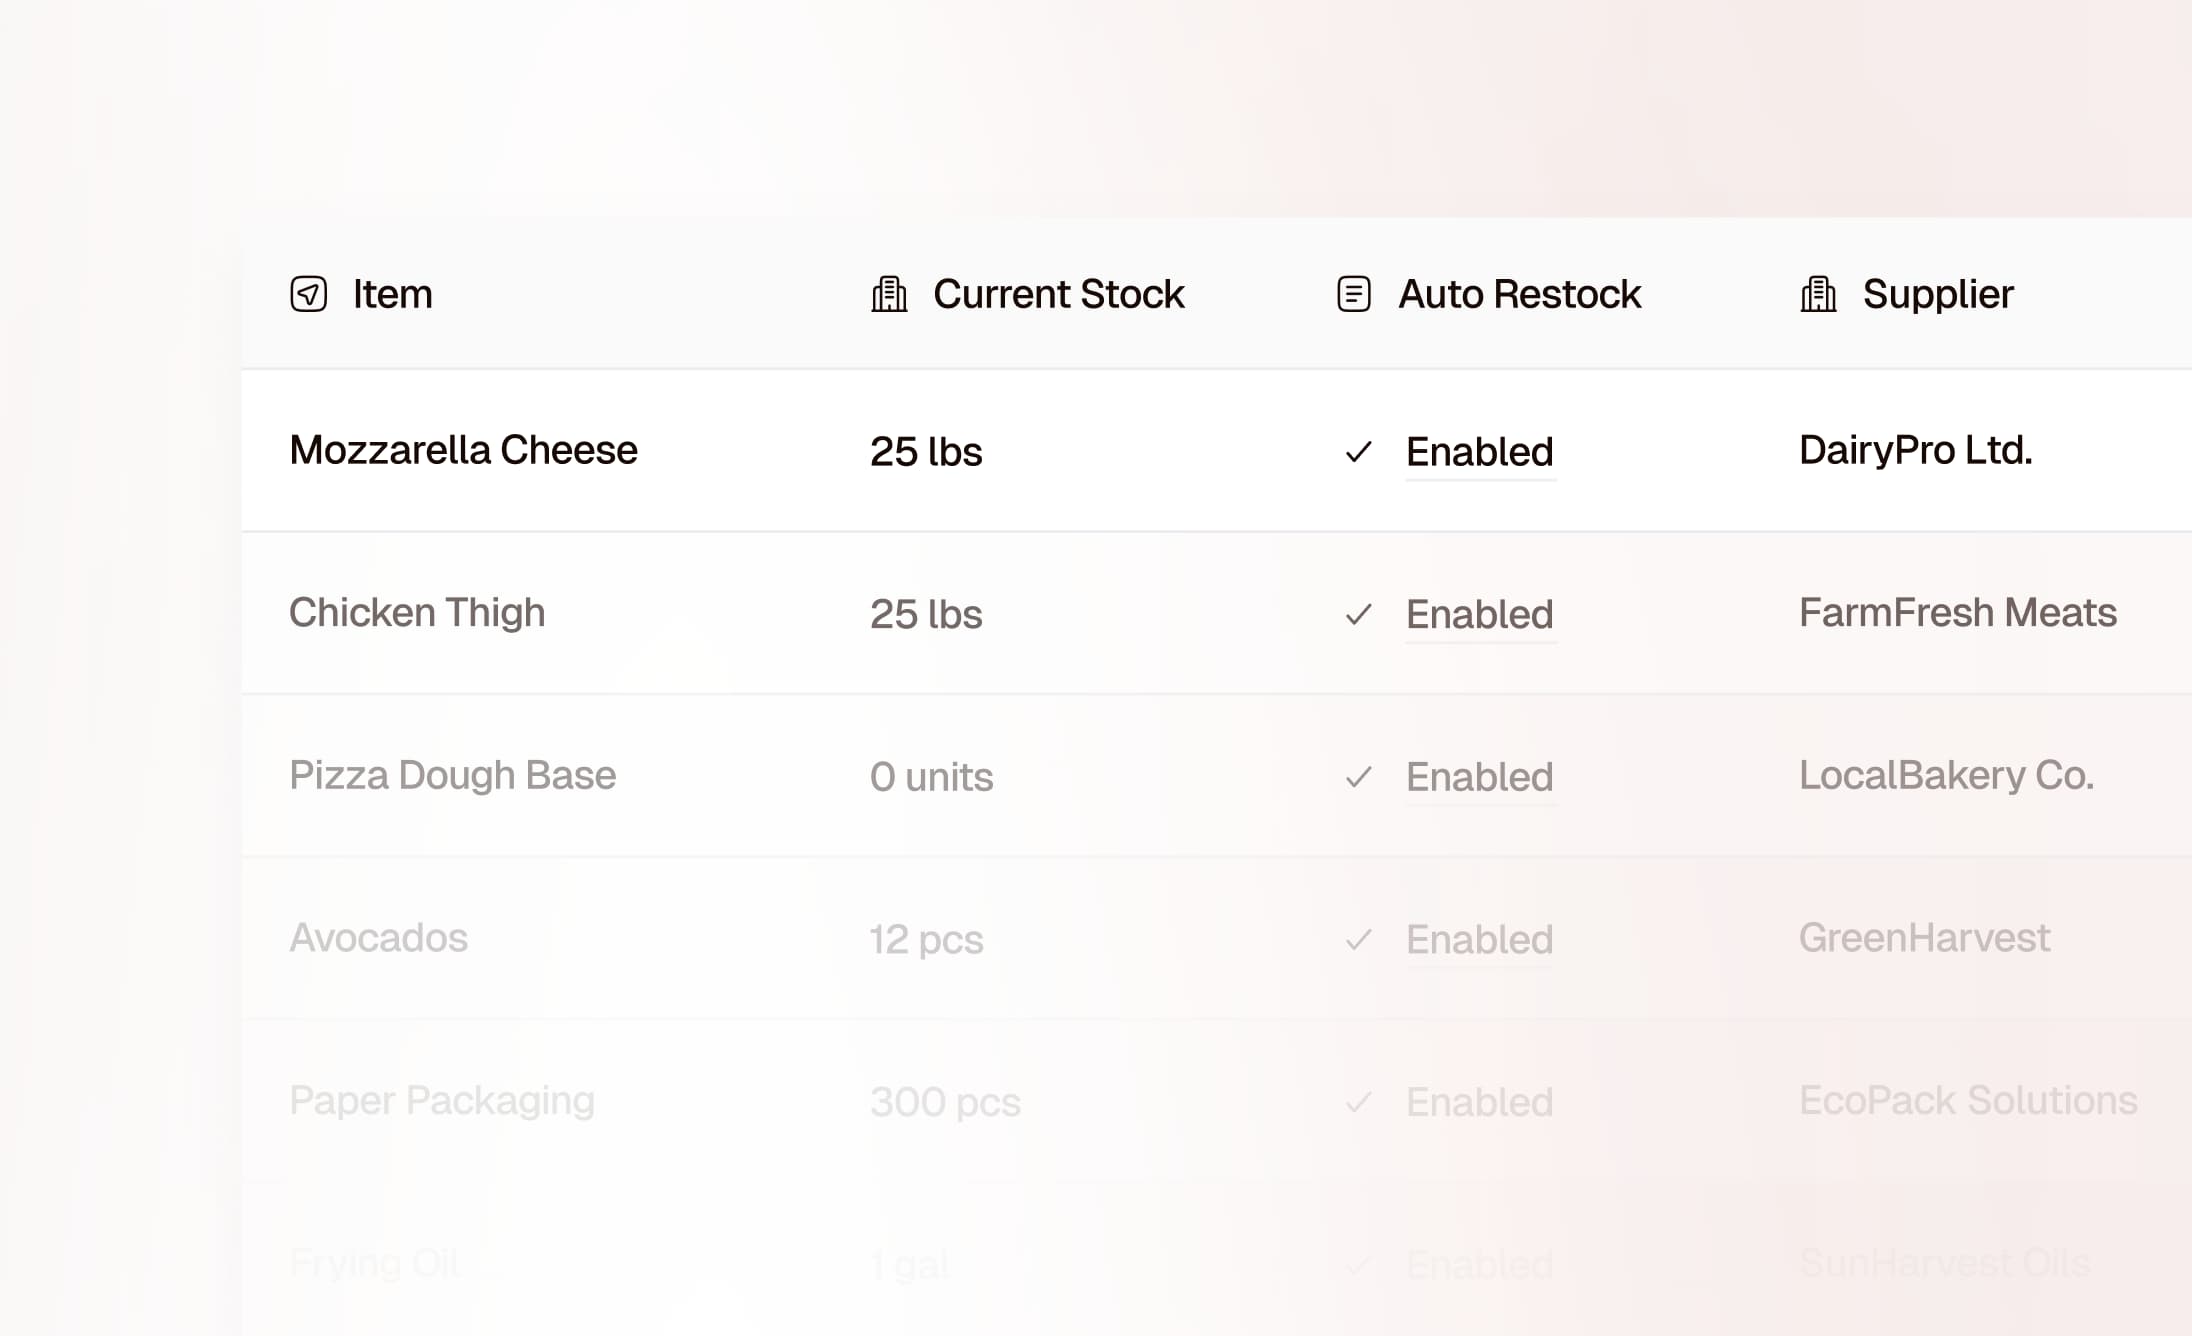Click the checkmark in Chicken Thigh row
Screen dimensions: 2192x1336
[1358, 614]
